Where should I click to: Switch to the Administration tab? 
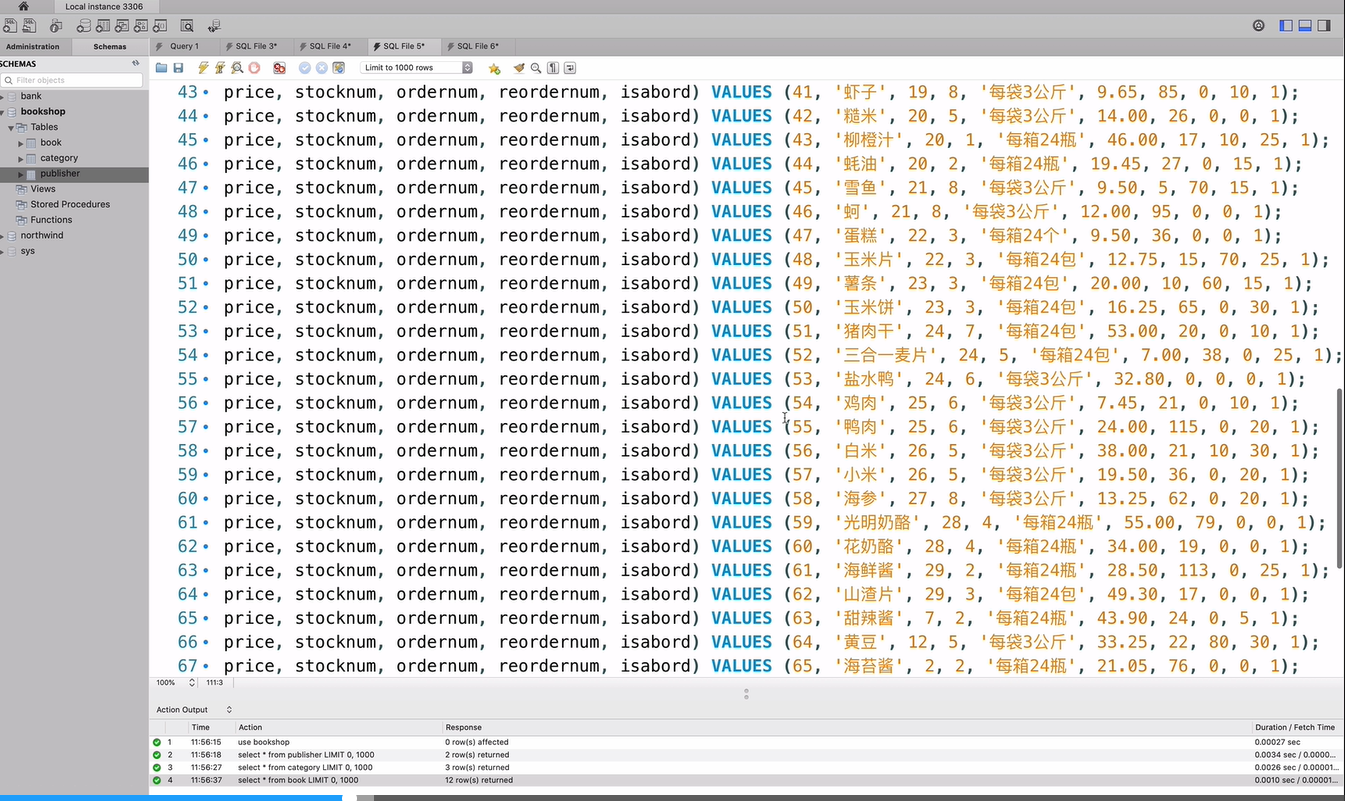point(33,46)
